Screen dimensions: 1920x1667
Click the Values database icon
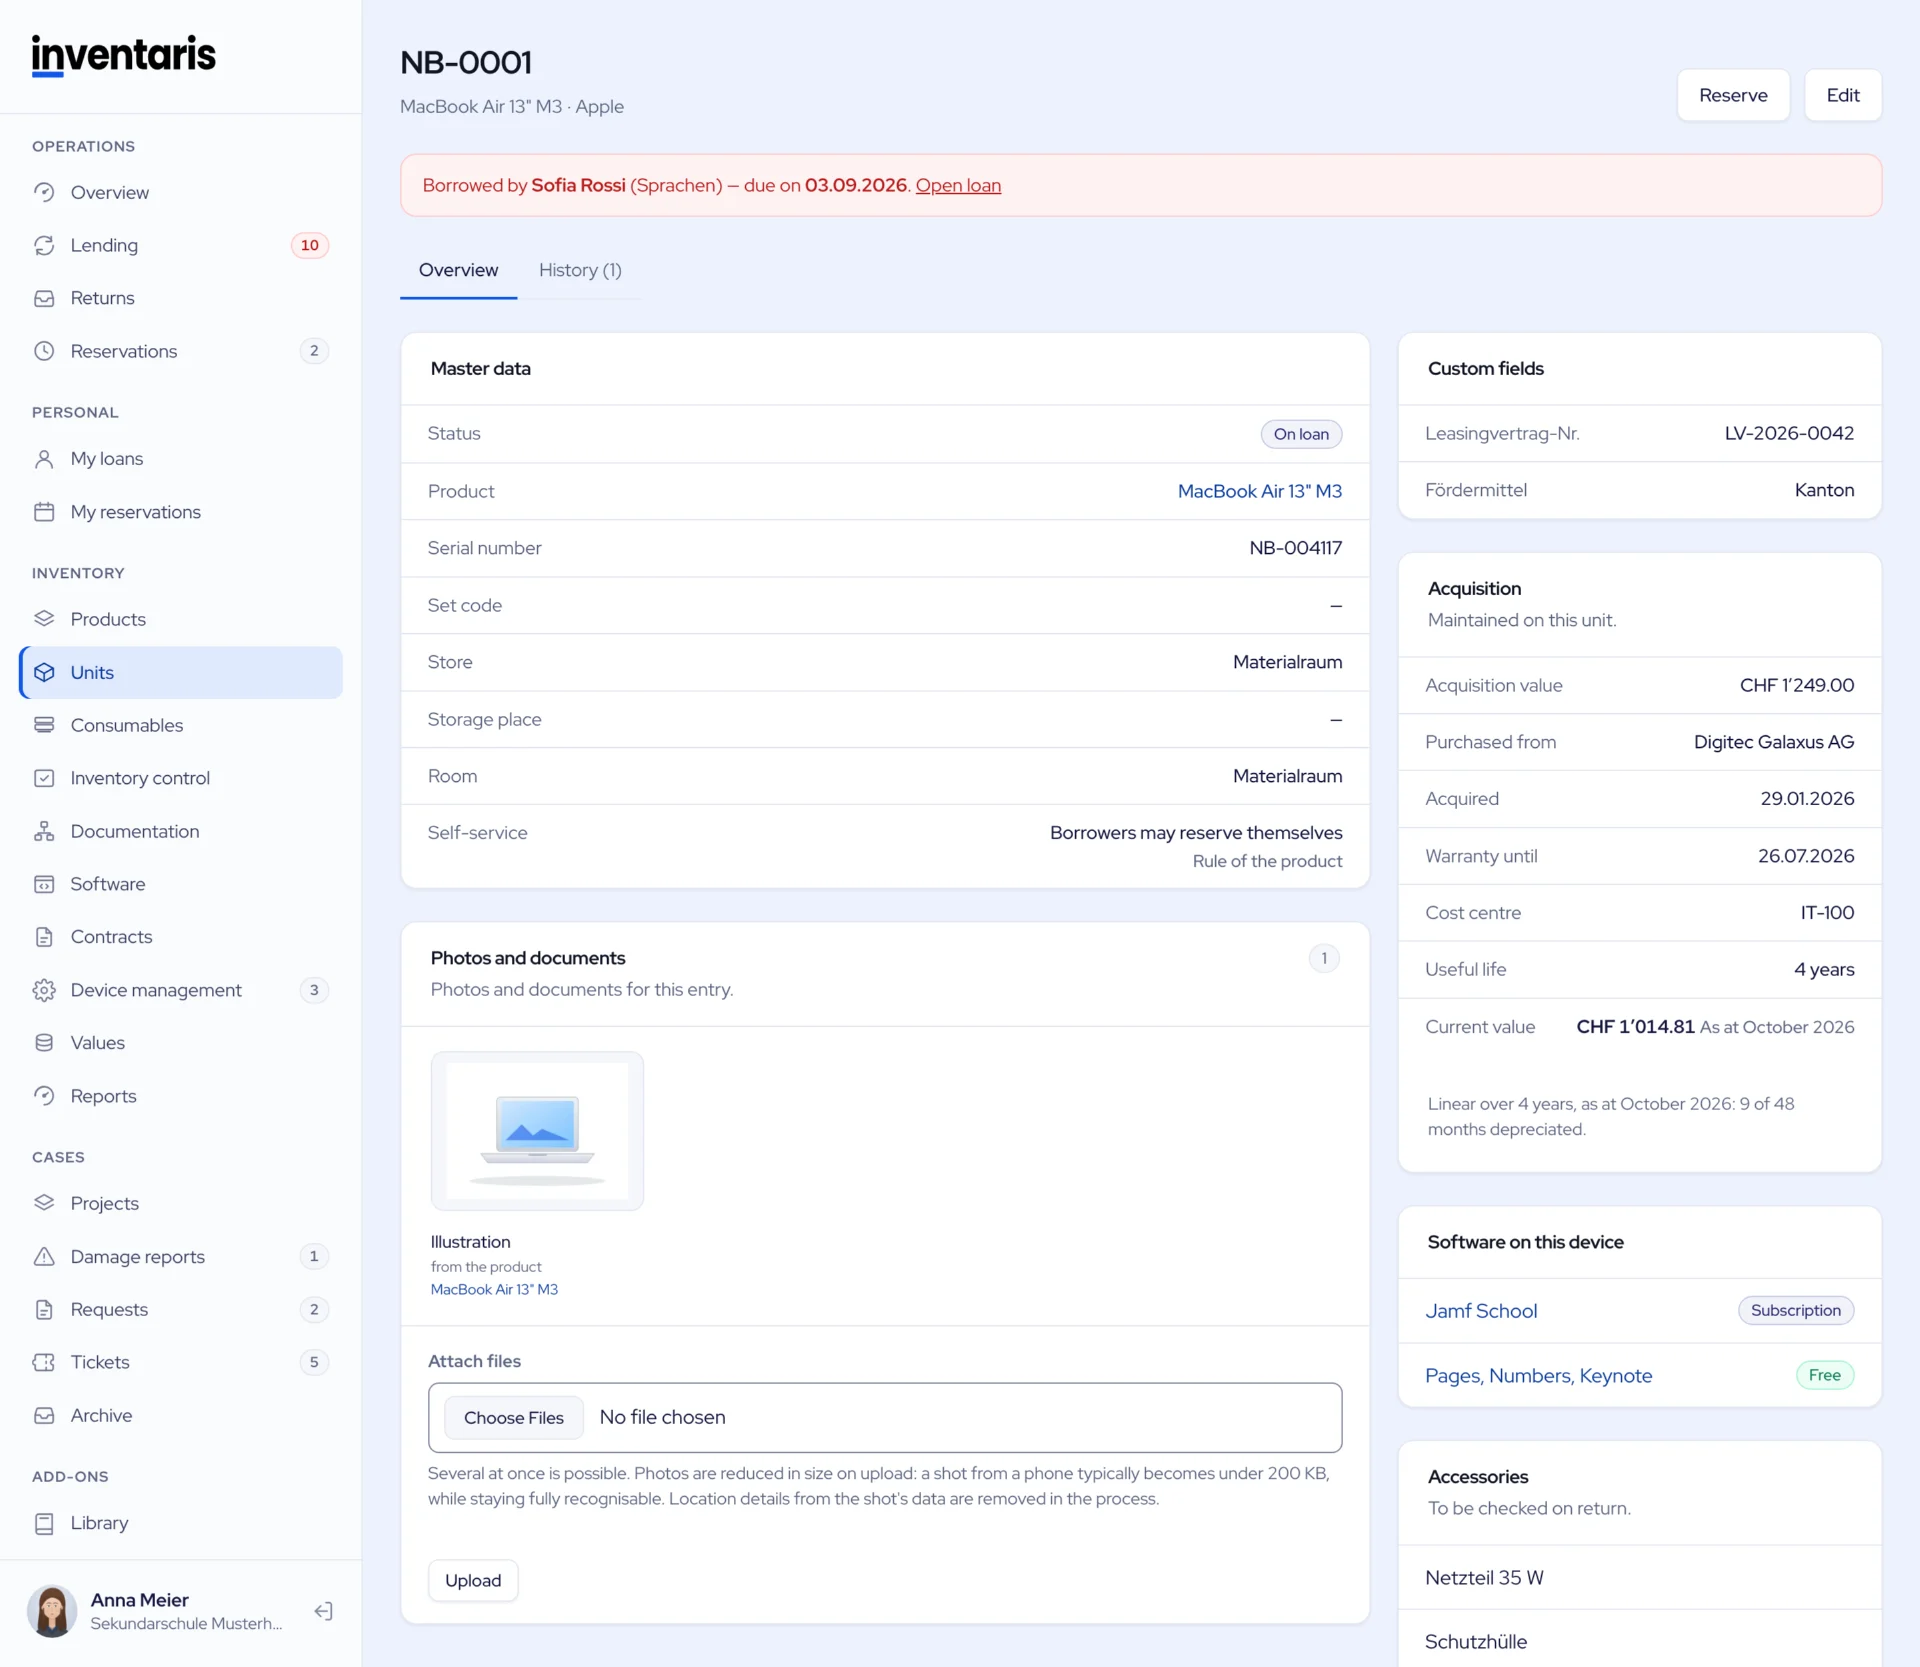pyautogui.click(x=44, y=1043)
